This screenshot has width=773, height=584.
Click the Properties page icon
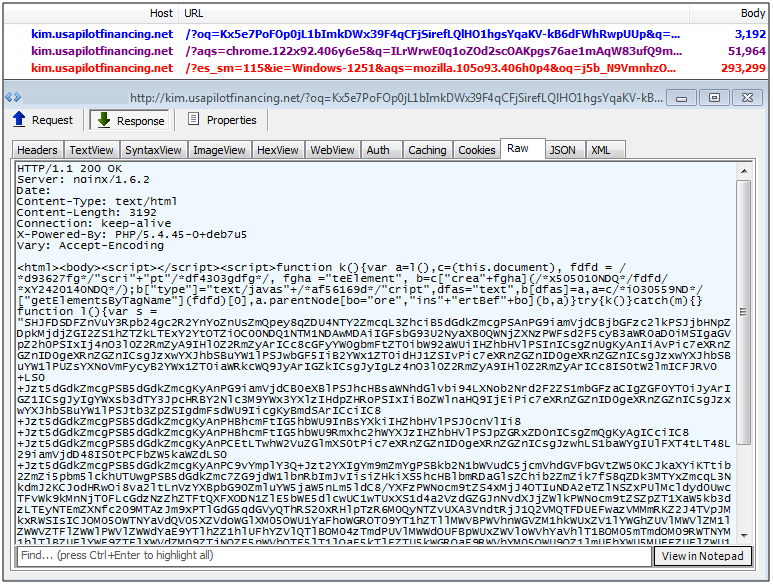(194, 119)
